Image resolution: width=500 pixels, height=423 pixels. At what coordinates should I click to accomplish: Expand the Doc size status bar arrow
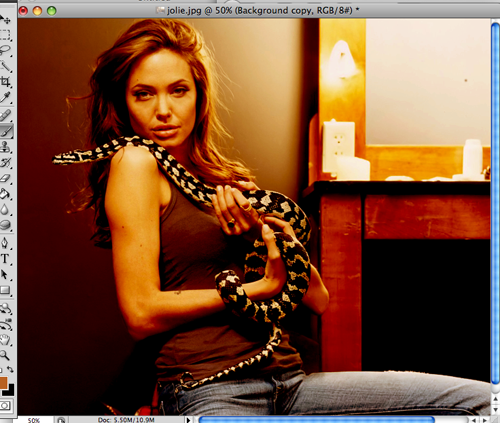tap(188, 420)
